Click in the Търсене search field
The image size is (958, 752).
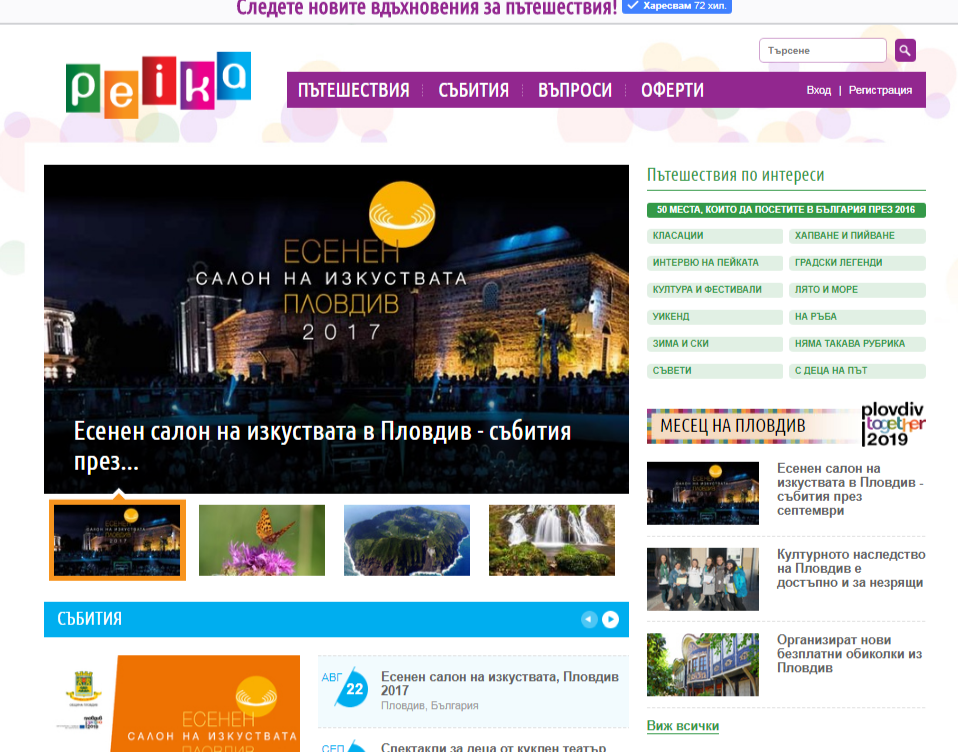click(x=823, y=51)
